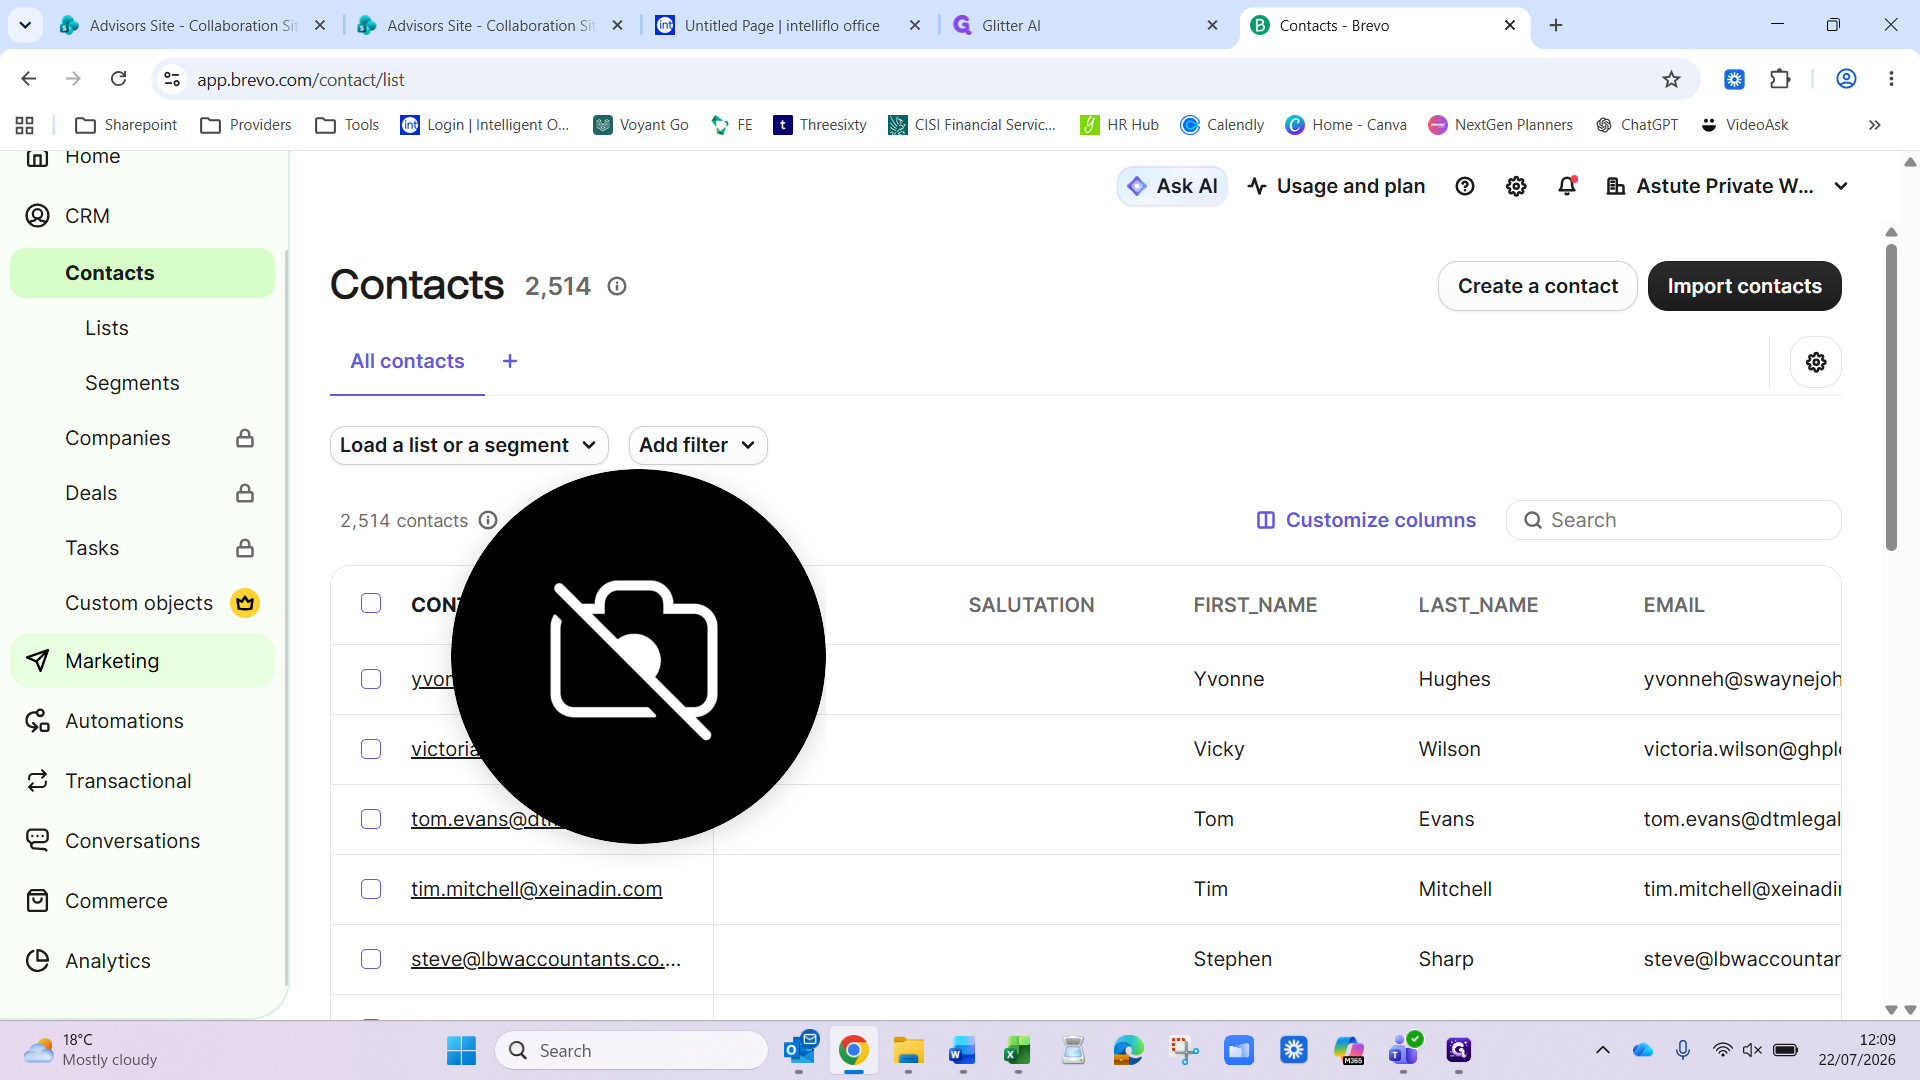Image resolution: width=1920 pixels, height=1080 pixels.
Task: Select All contacts tab
Action: pyautogui.click(x=407, y=361)
